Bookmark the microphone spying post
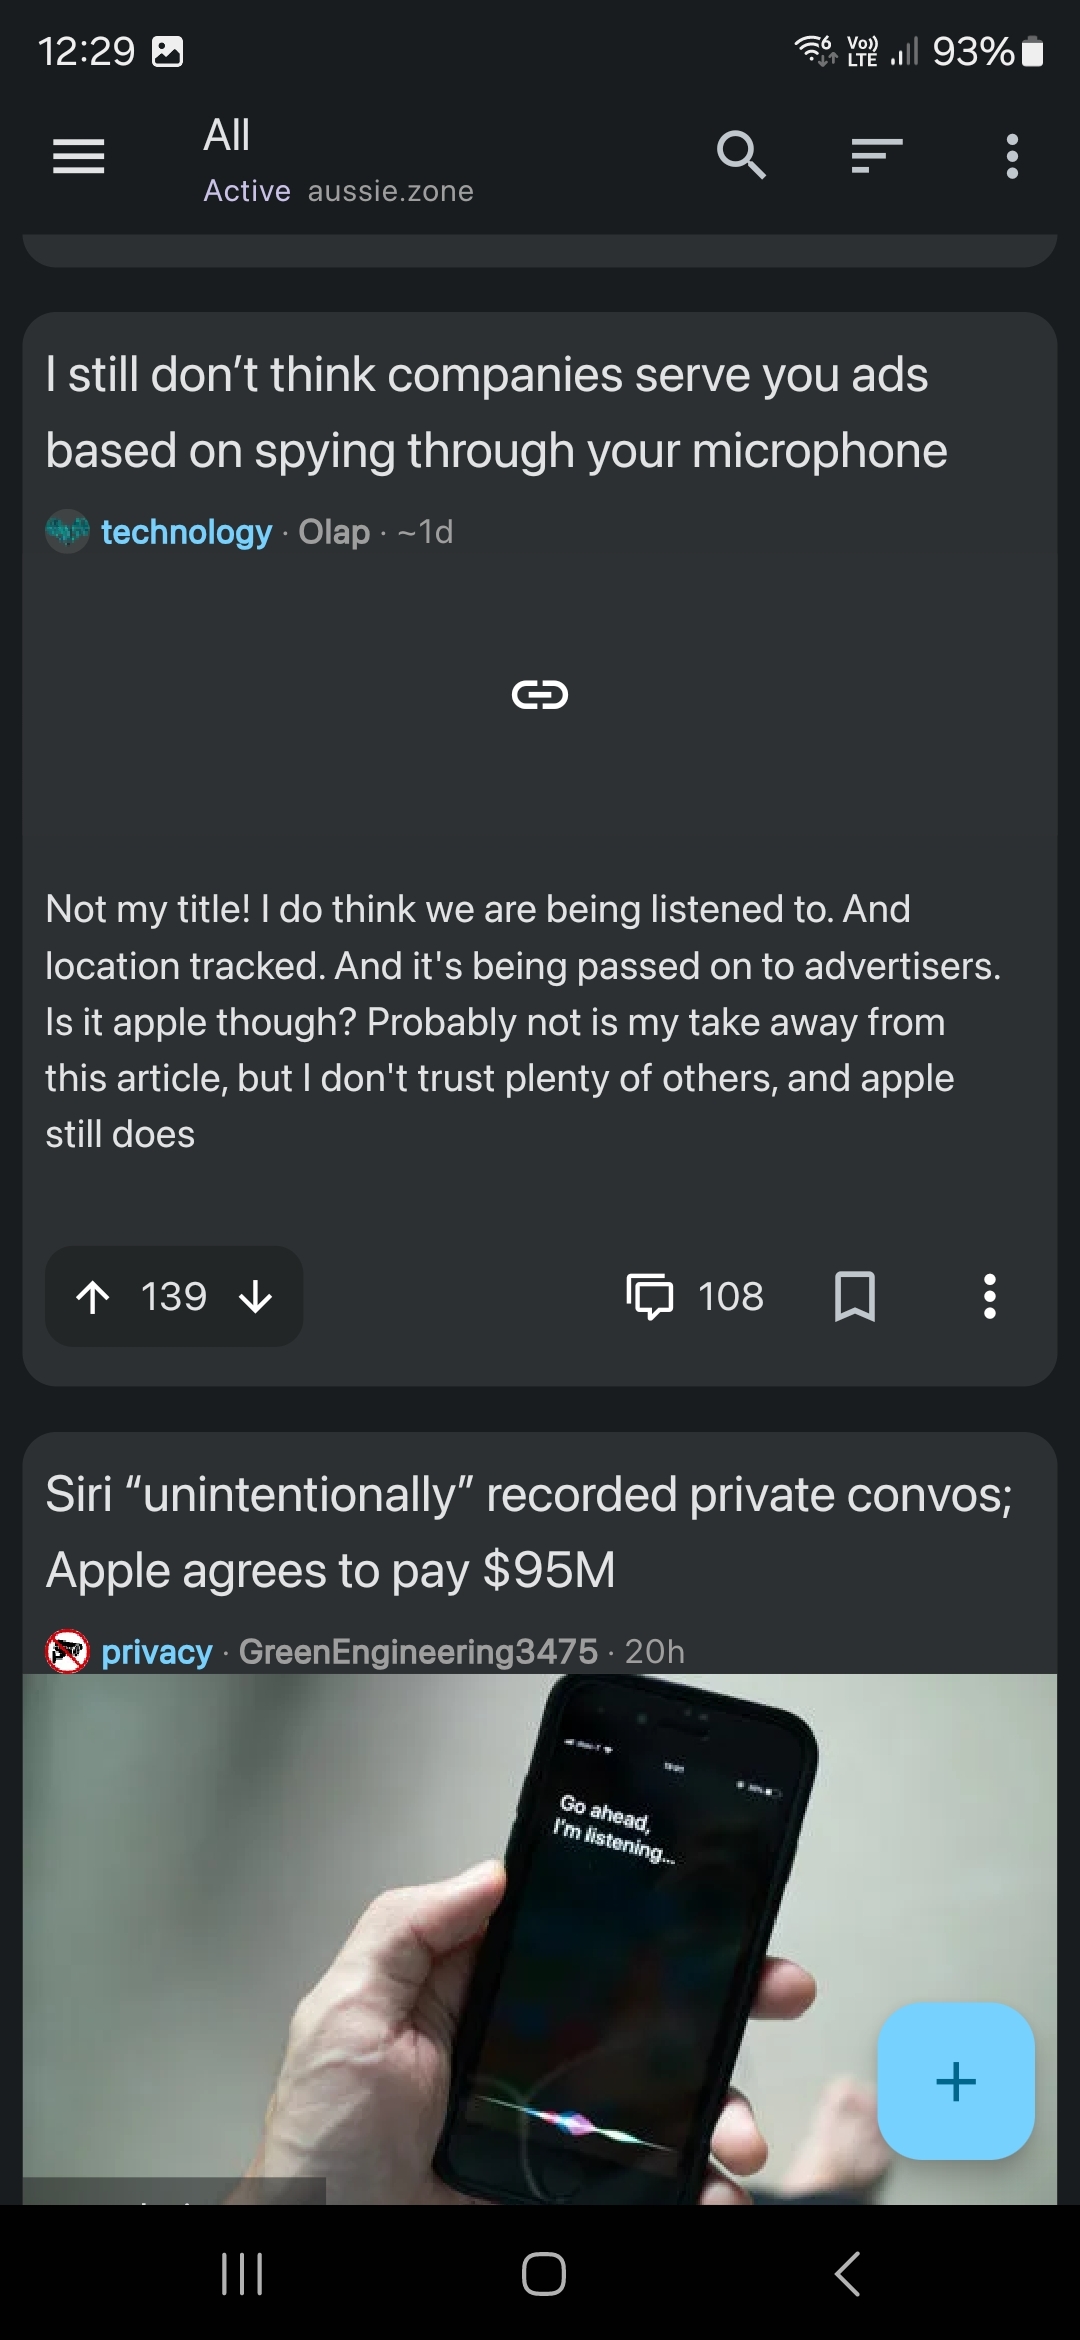The height and width of the screenshot is (2340, 1080). 855,1297
